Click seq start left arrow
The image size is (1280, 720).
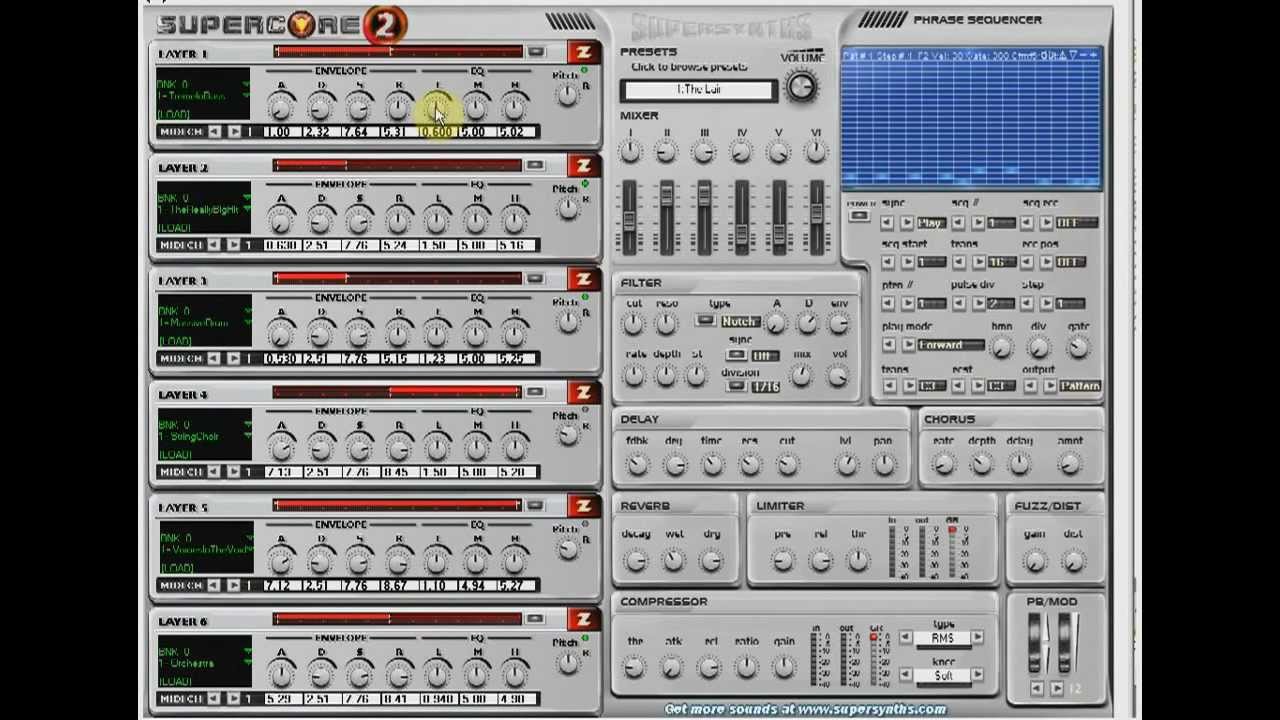click(888, 263)
